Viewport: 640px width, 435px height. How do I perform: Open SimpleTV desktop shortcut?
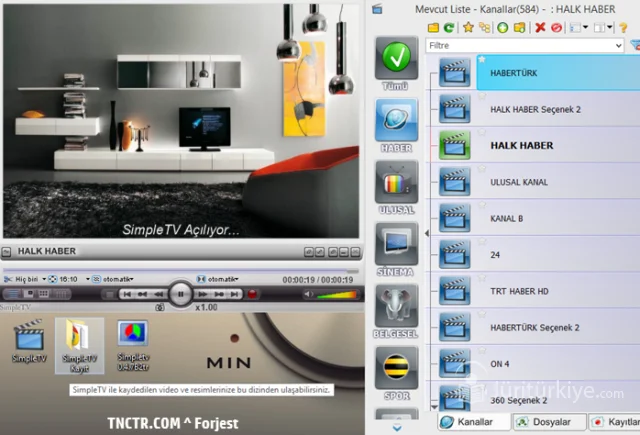point(29,342)
